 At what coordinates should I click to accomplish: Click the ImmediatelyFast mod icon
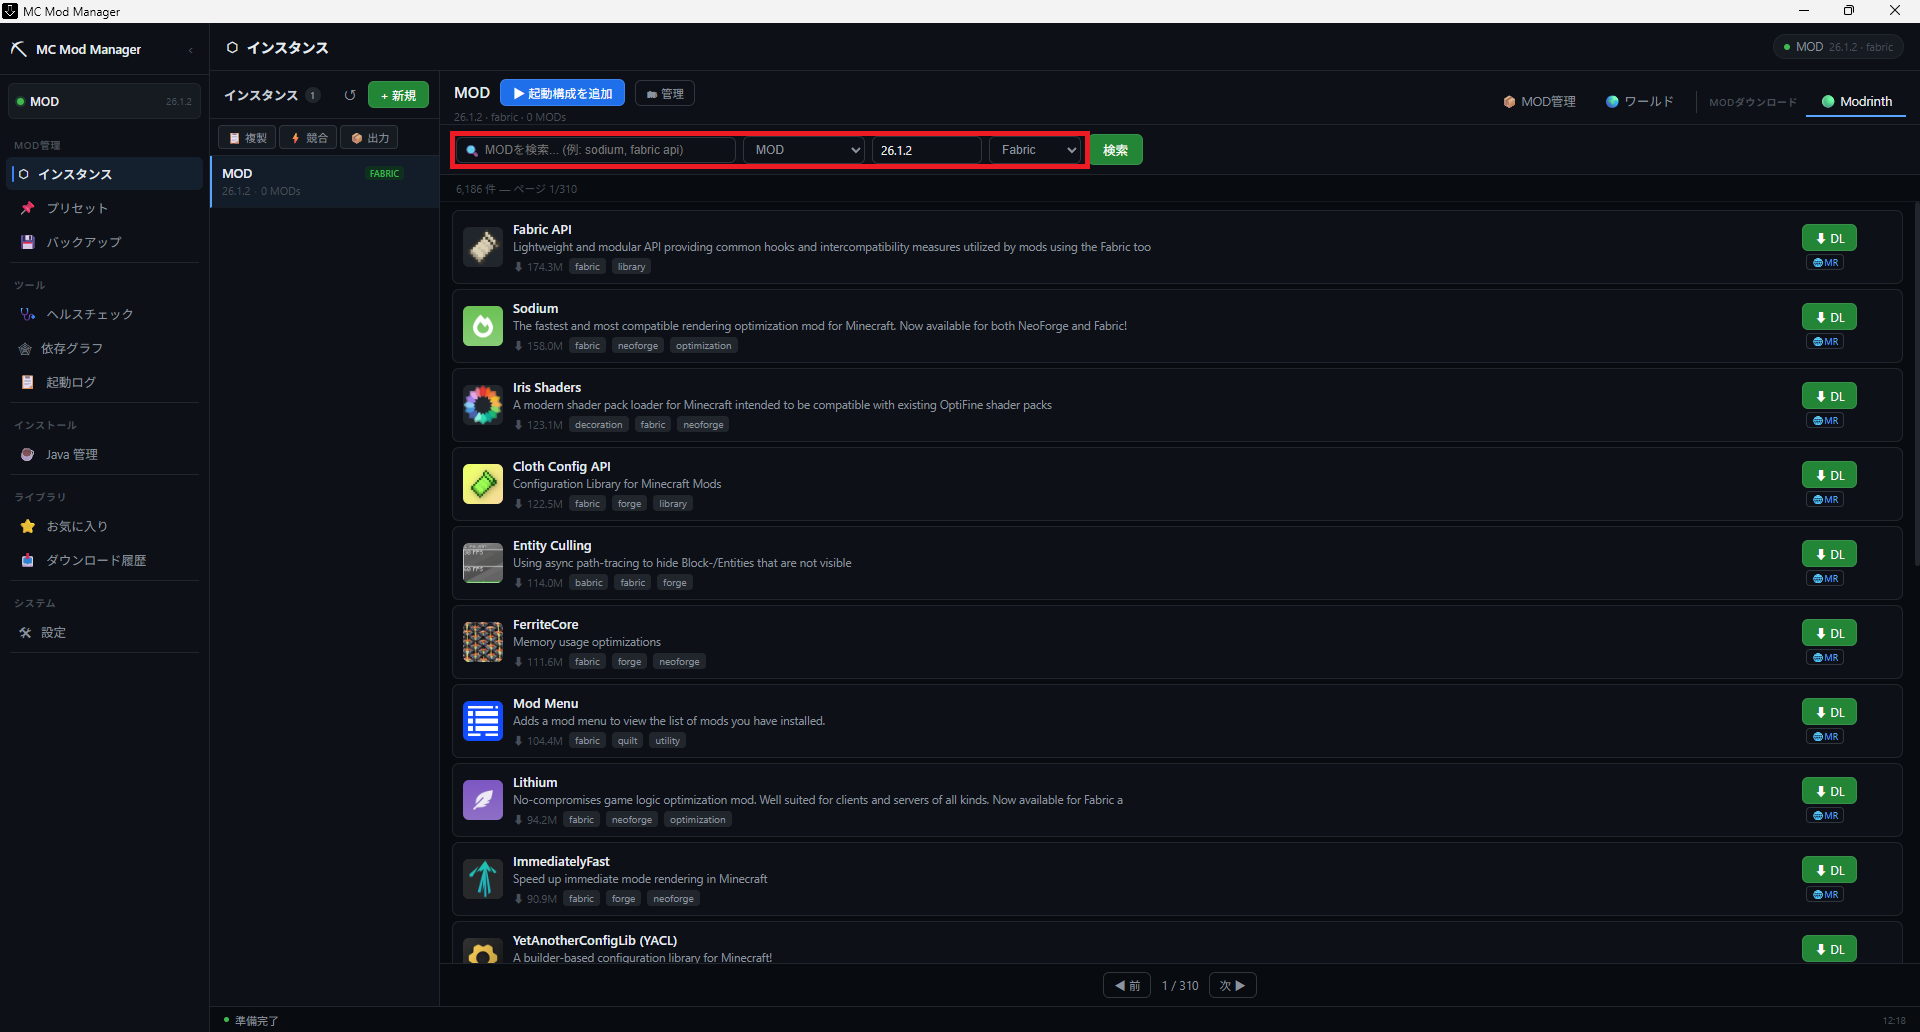pyautogui.click(x=483, y=879)
